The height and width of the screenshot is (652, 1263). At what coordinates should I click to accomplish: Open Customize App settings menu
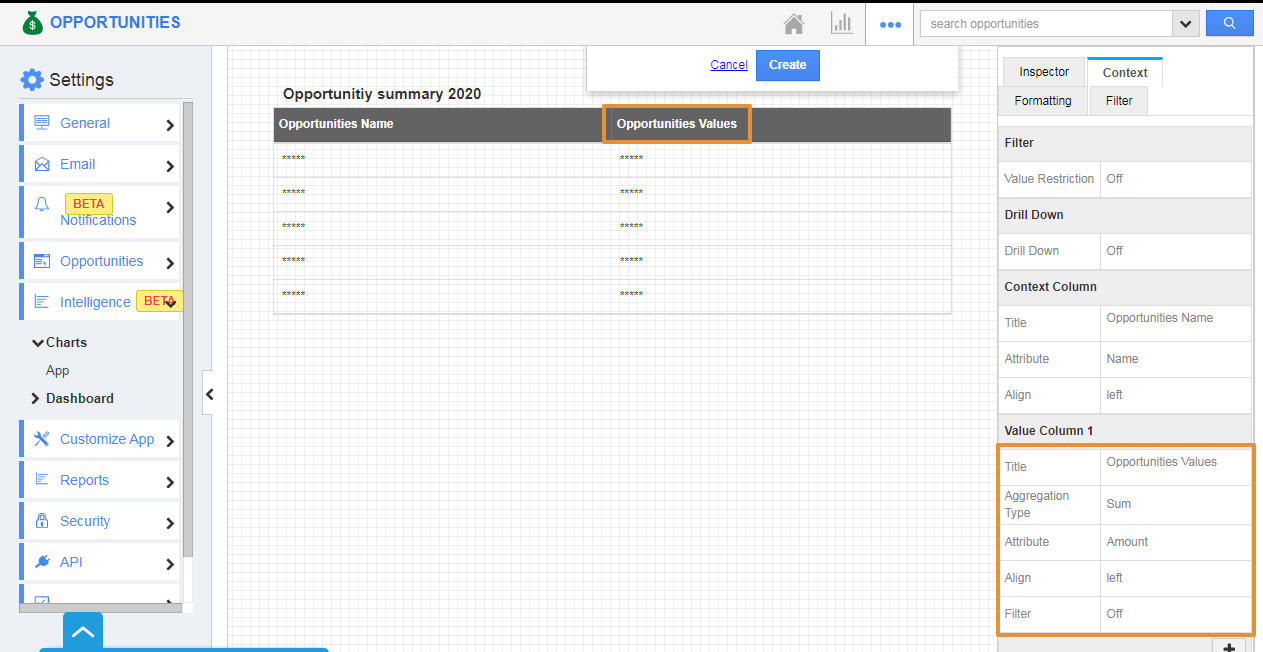click(99, 439)
